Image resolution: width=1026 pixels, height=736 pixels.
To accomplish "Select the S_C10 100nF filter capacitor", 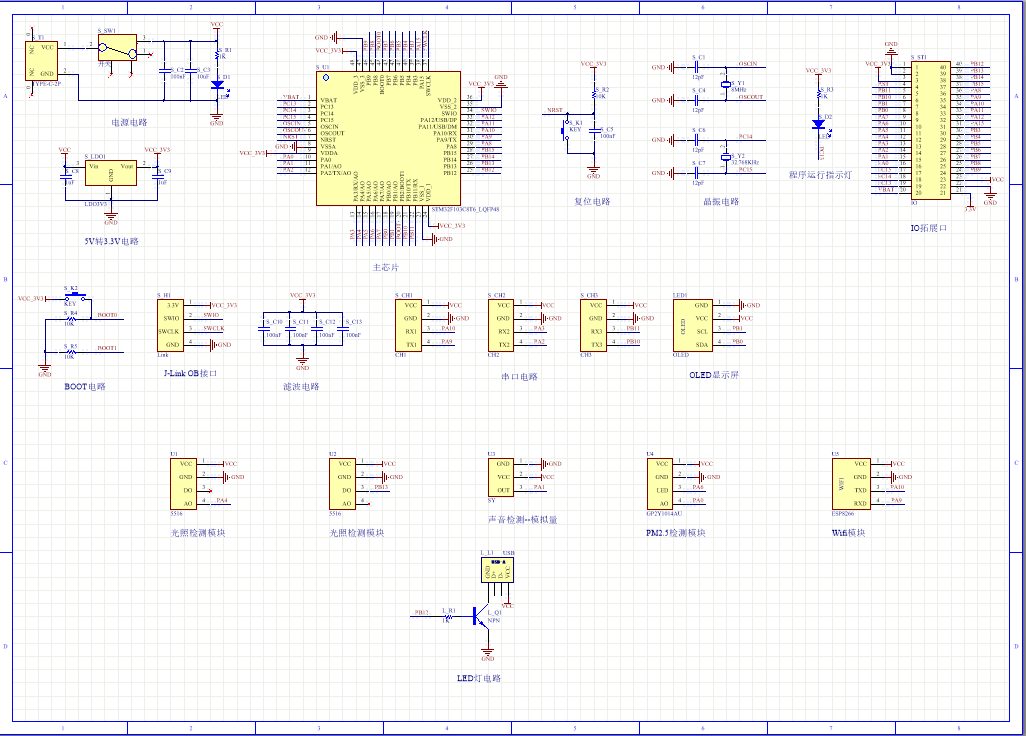I will coord(263,330).
